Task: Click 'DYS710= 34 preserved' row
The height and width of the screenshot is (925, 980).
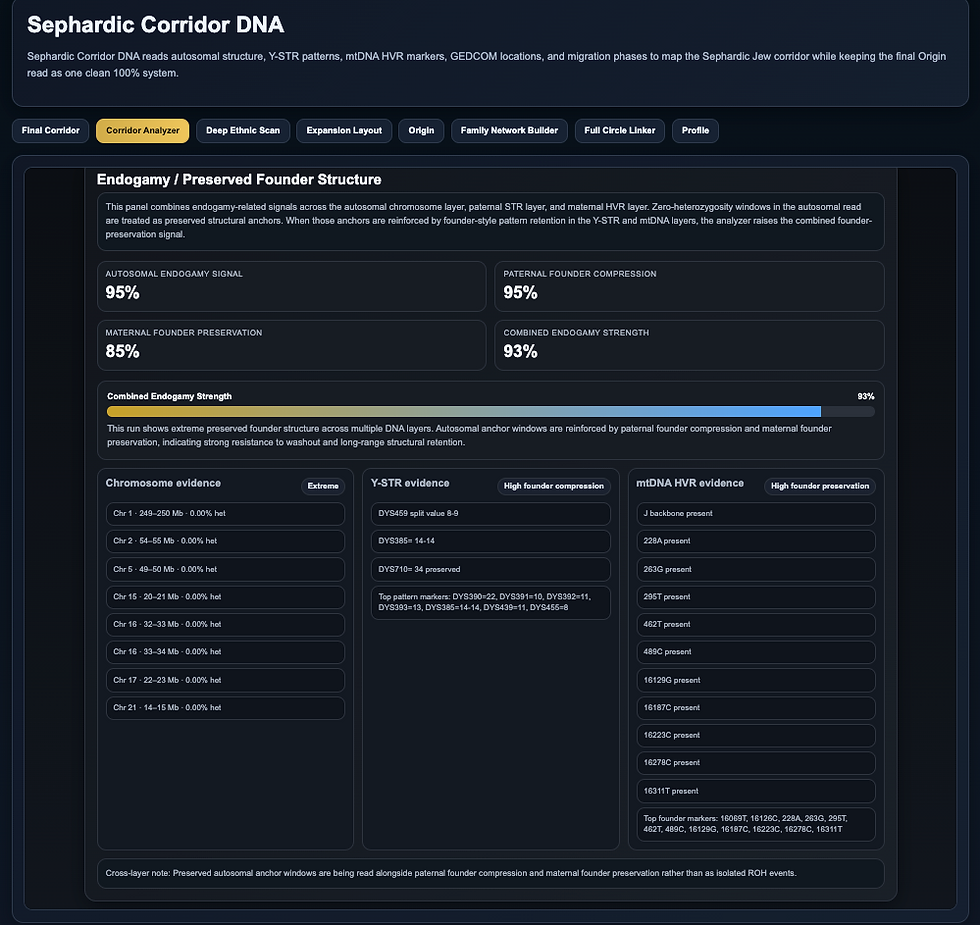Action: [491, 569]
